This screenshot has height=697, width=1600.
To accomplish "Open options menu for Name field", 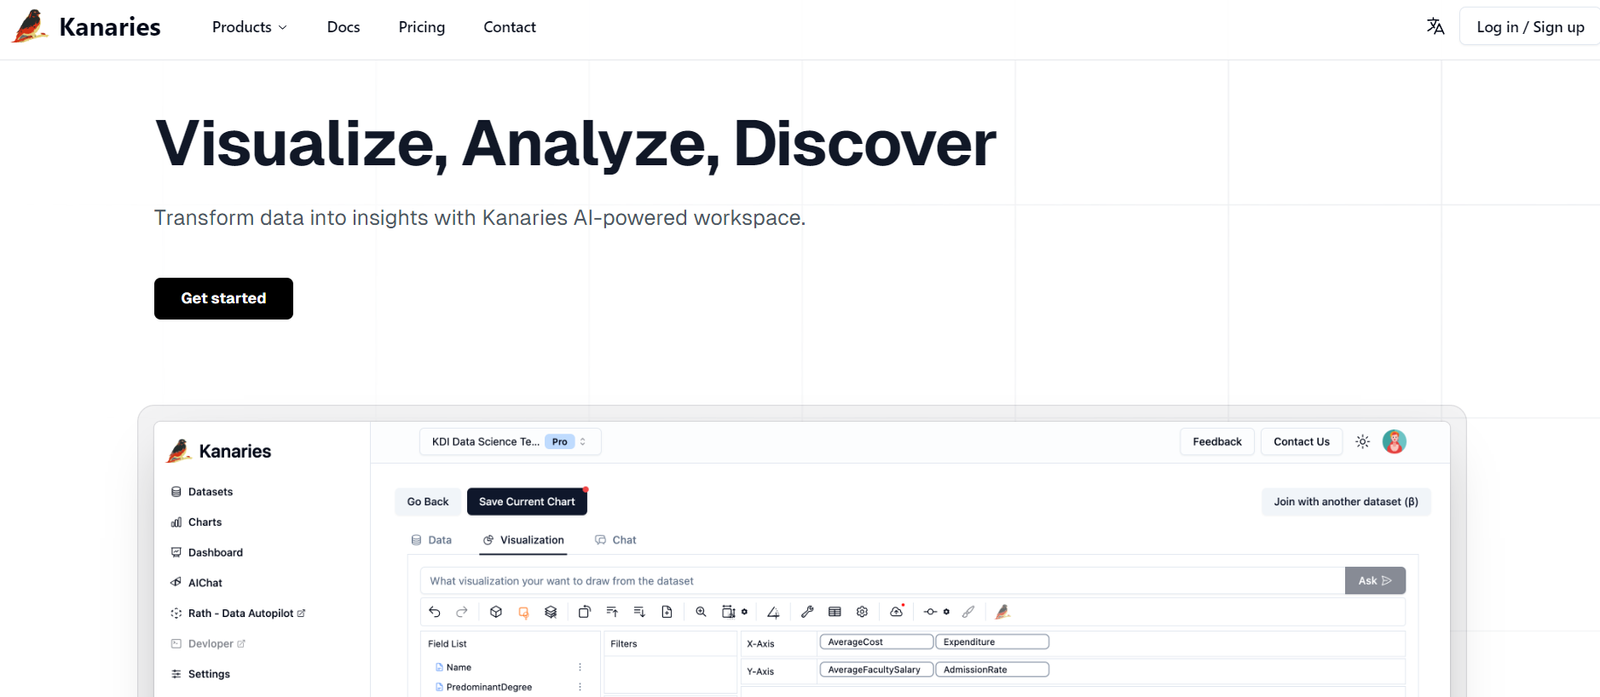I will pyautogui.click(x=579, y=667).
